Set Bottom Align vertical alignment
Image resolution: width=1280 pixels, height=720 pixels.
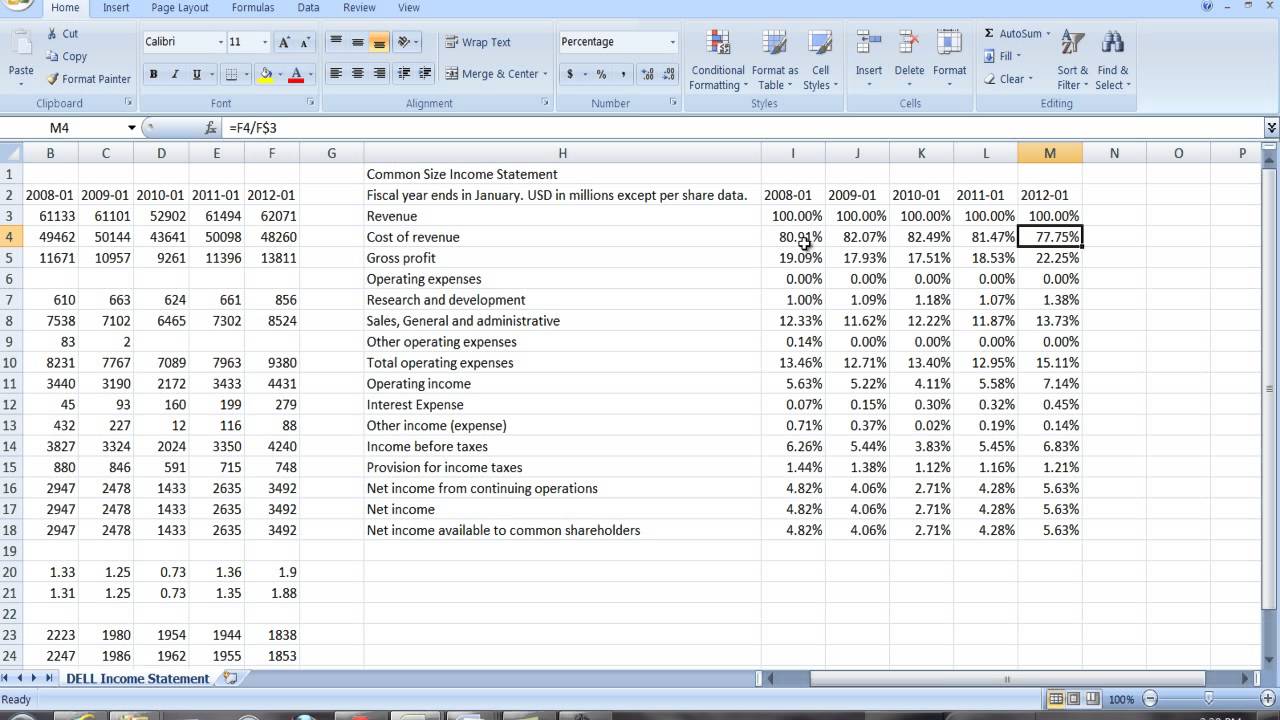coord(379,42)
